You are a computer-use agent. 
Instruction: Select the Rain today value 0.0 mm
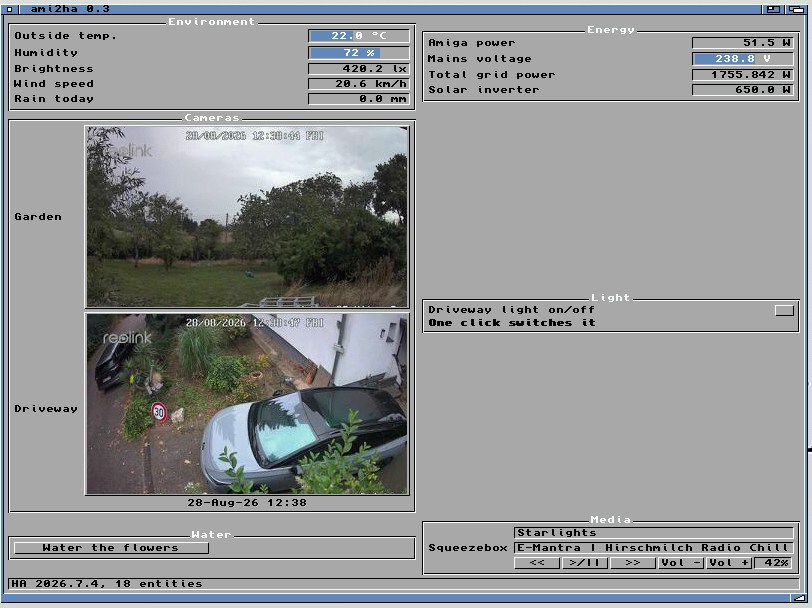359,99
